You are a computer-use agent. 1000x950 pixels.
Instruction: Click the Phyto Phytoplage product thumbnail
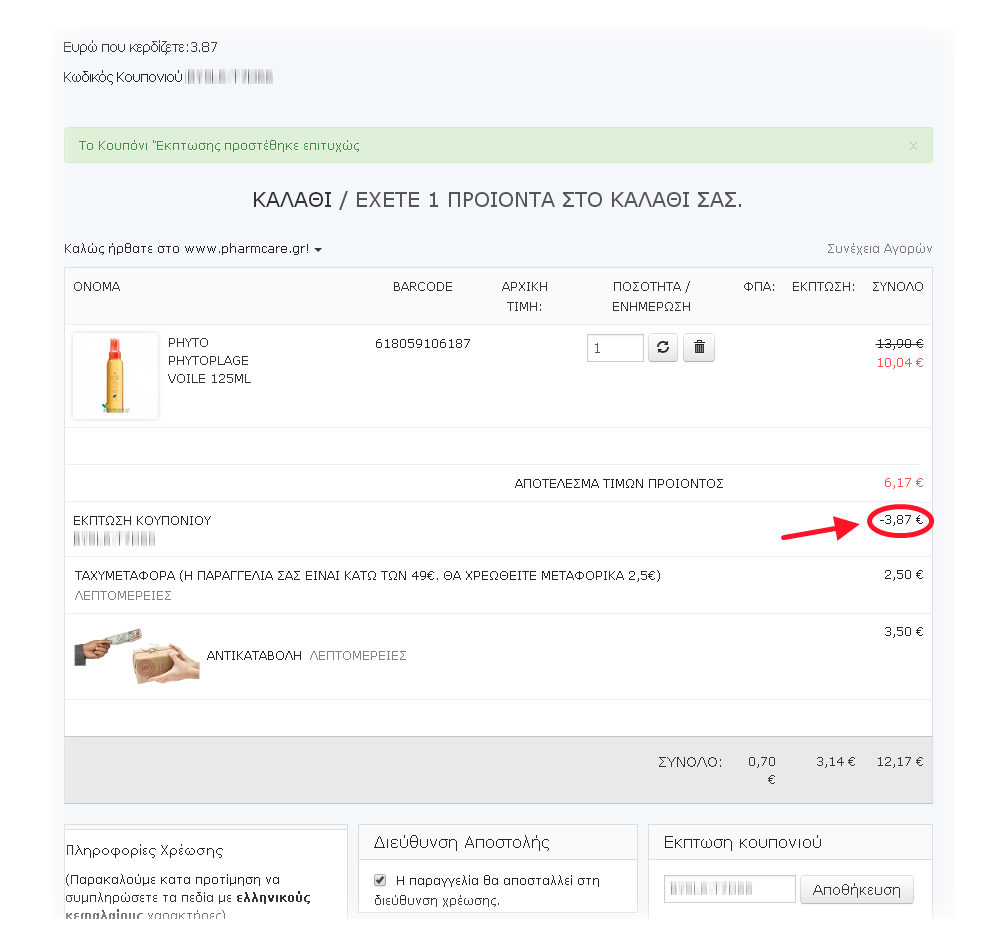tap(115, 376)
